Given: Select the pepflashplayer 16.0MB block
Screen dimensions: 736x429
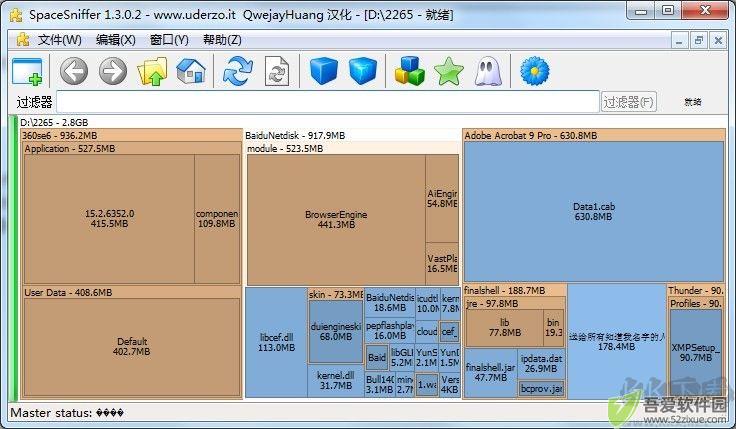Looking at the screenshot, I should [390, 330].
